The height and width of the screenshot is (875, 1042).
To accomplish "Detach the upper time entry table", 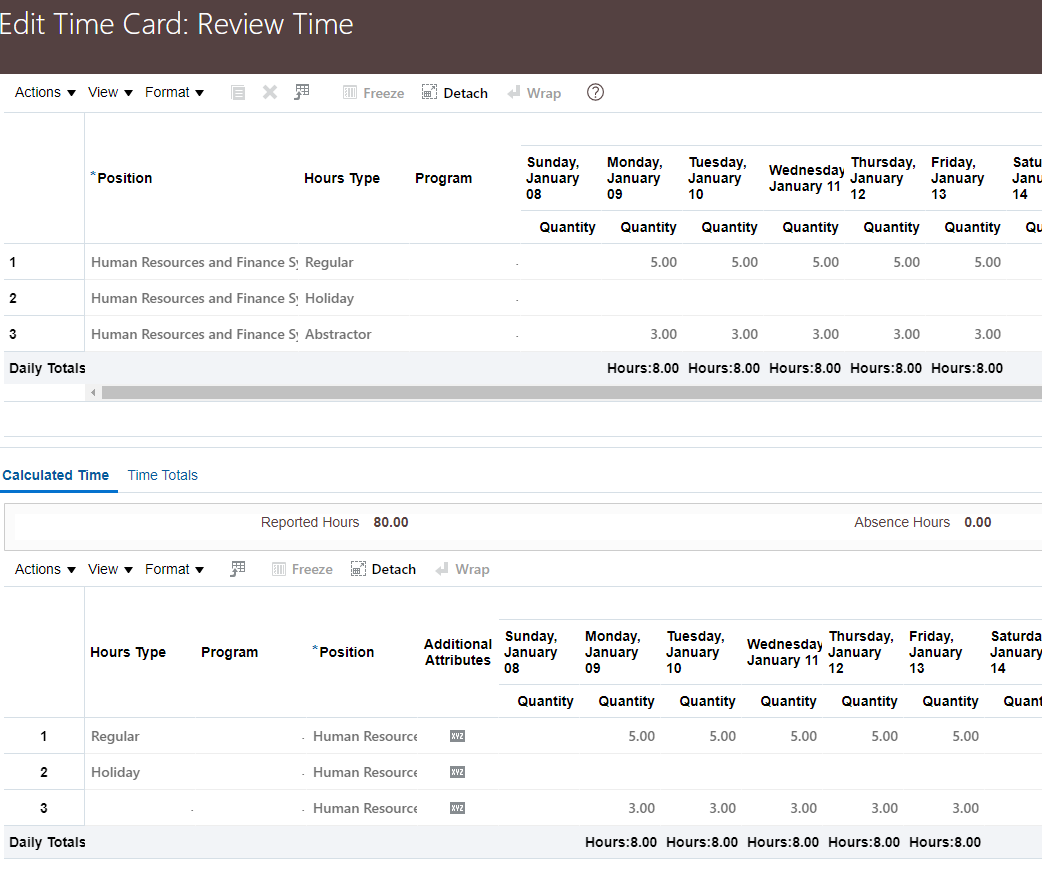I will click(454, 92).
